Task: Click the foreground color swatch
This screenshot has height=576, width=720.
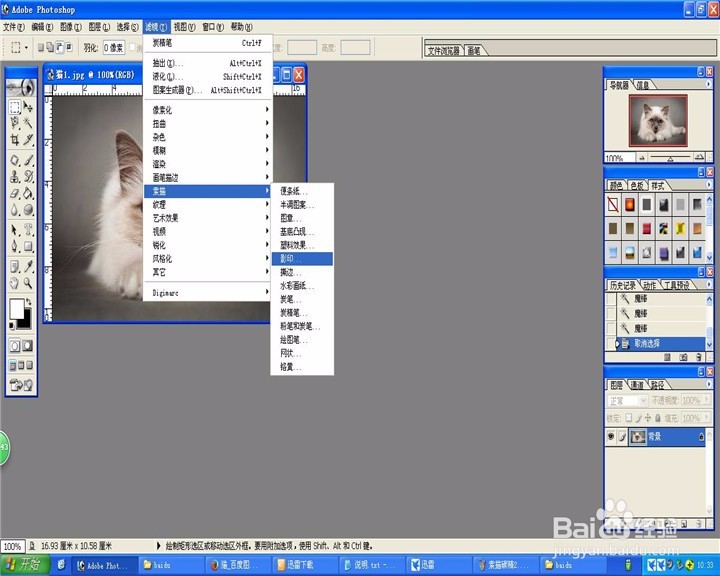Action: point(17,308)
